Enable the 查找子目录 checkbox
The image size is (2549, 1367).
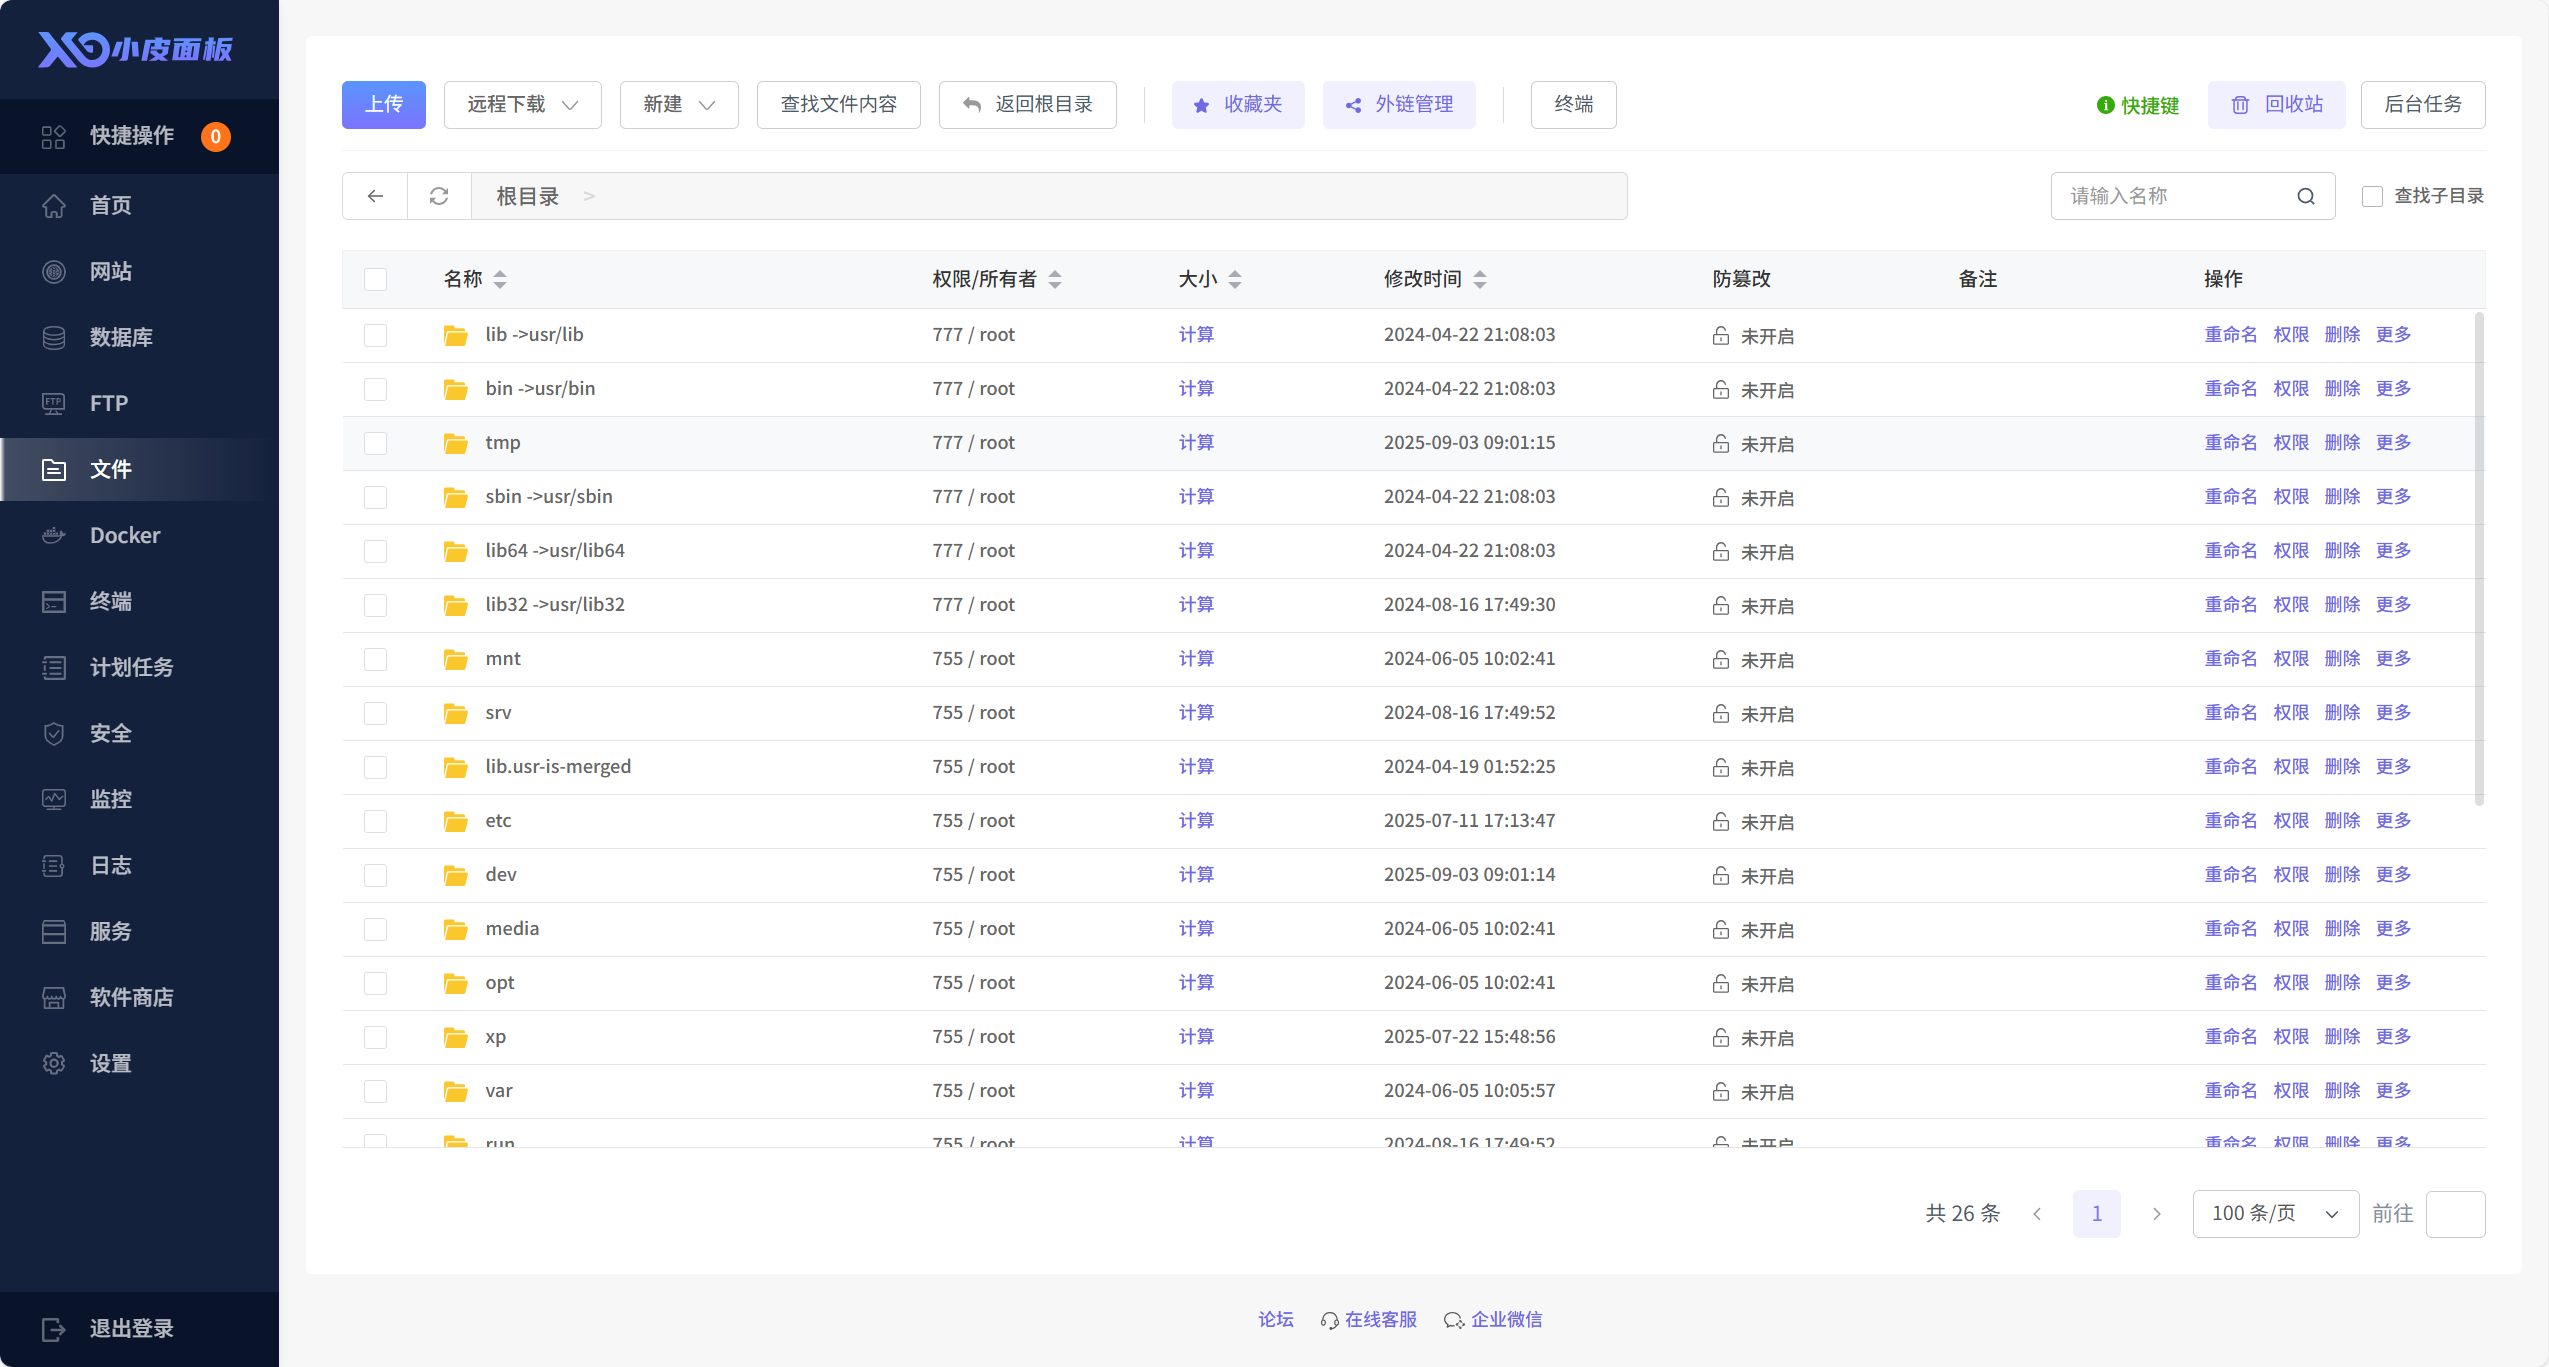point(2372,196)
